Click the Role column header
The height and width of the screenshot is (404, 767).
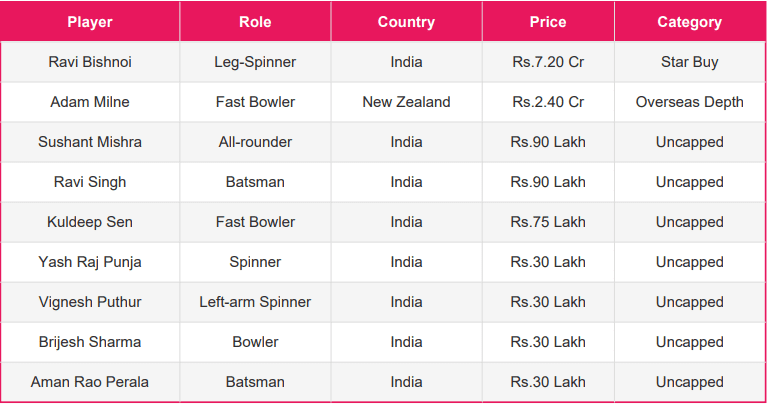[x=255, y=22]
